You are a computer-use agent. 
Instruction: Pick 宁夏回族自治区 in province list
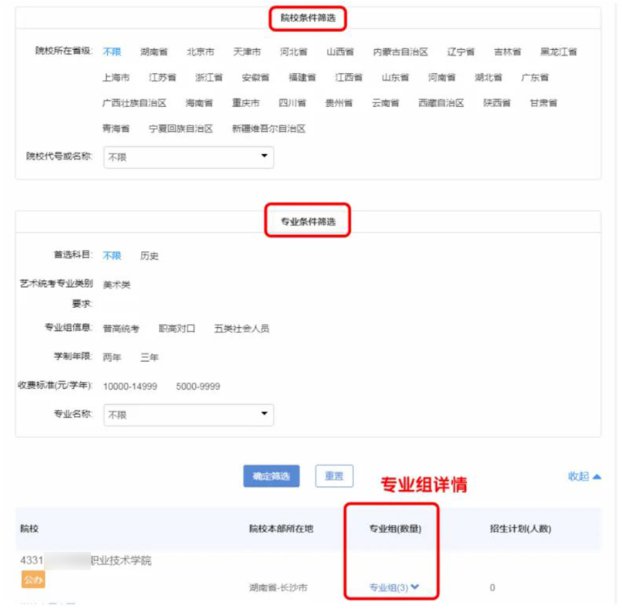[x=181, y=129]
